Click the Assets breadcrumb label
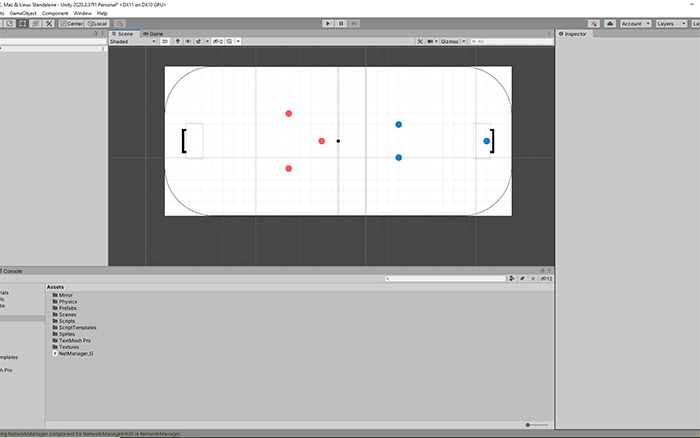The height and width of the screenshot is (438, 700). click(55, 287)
